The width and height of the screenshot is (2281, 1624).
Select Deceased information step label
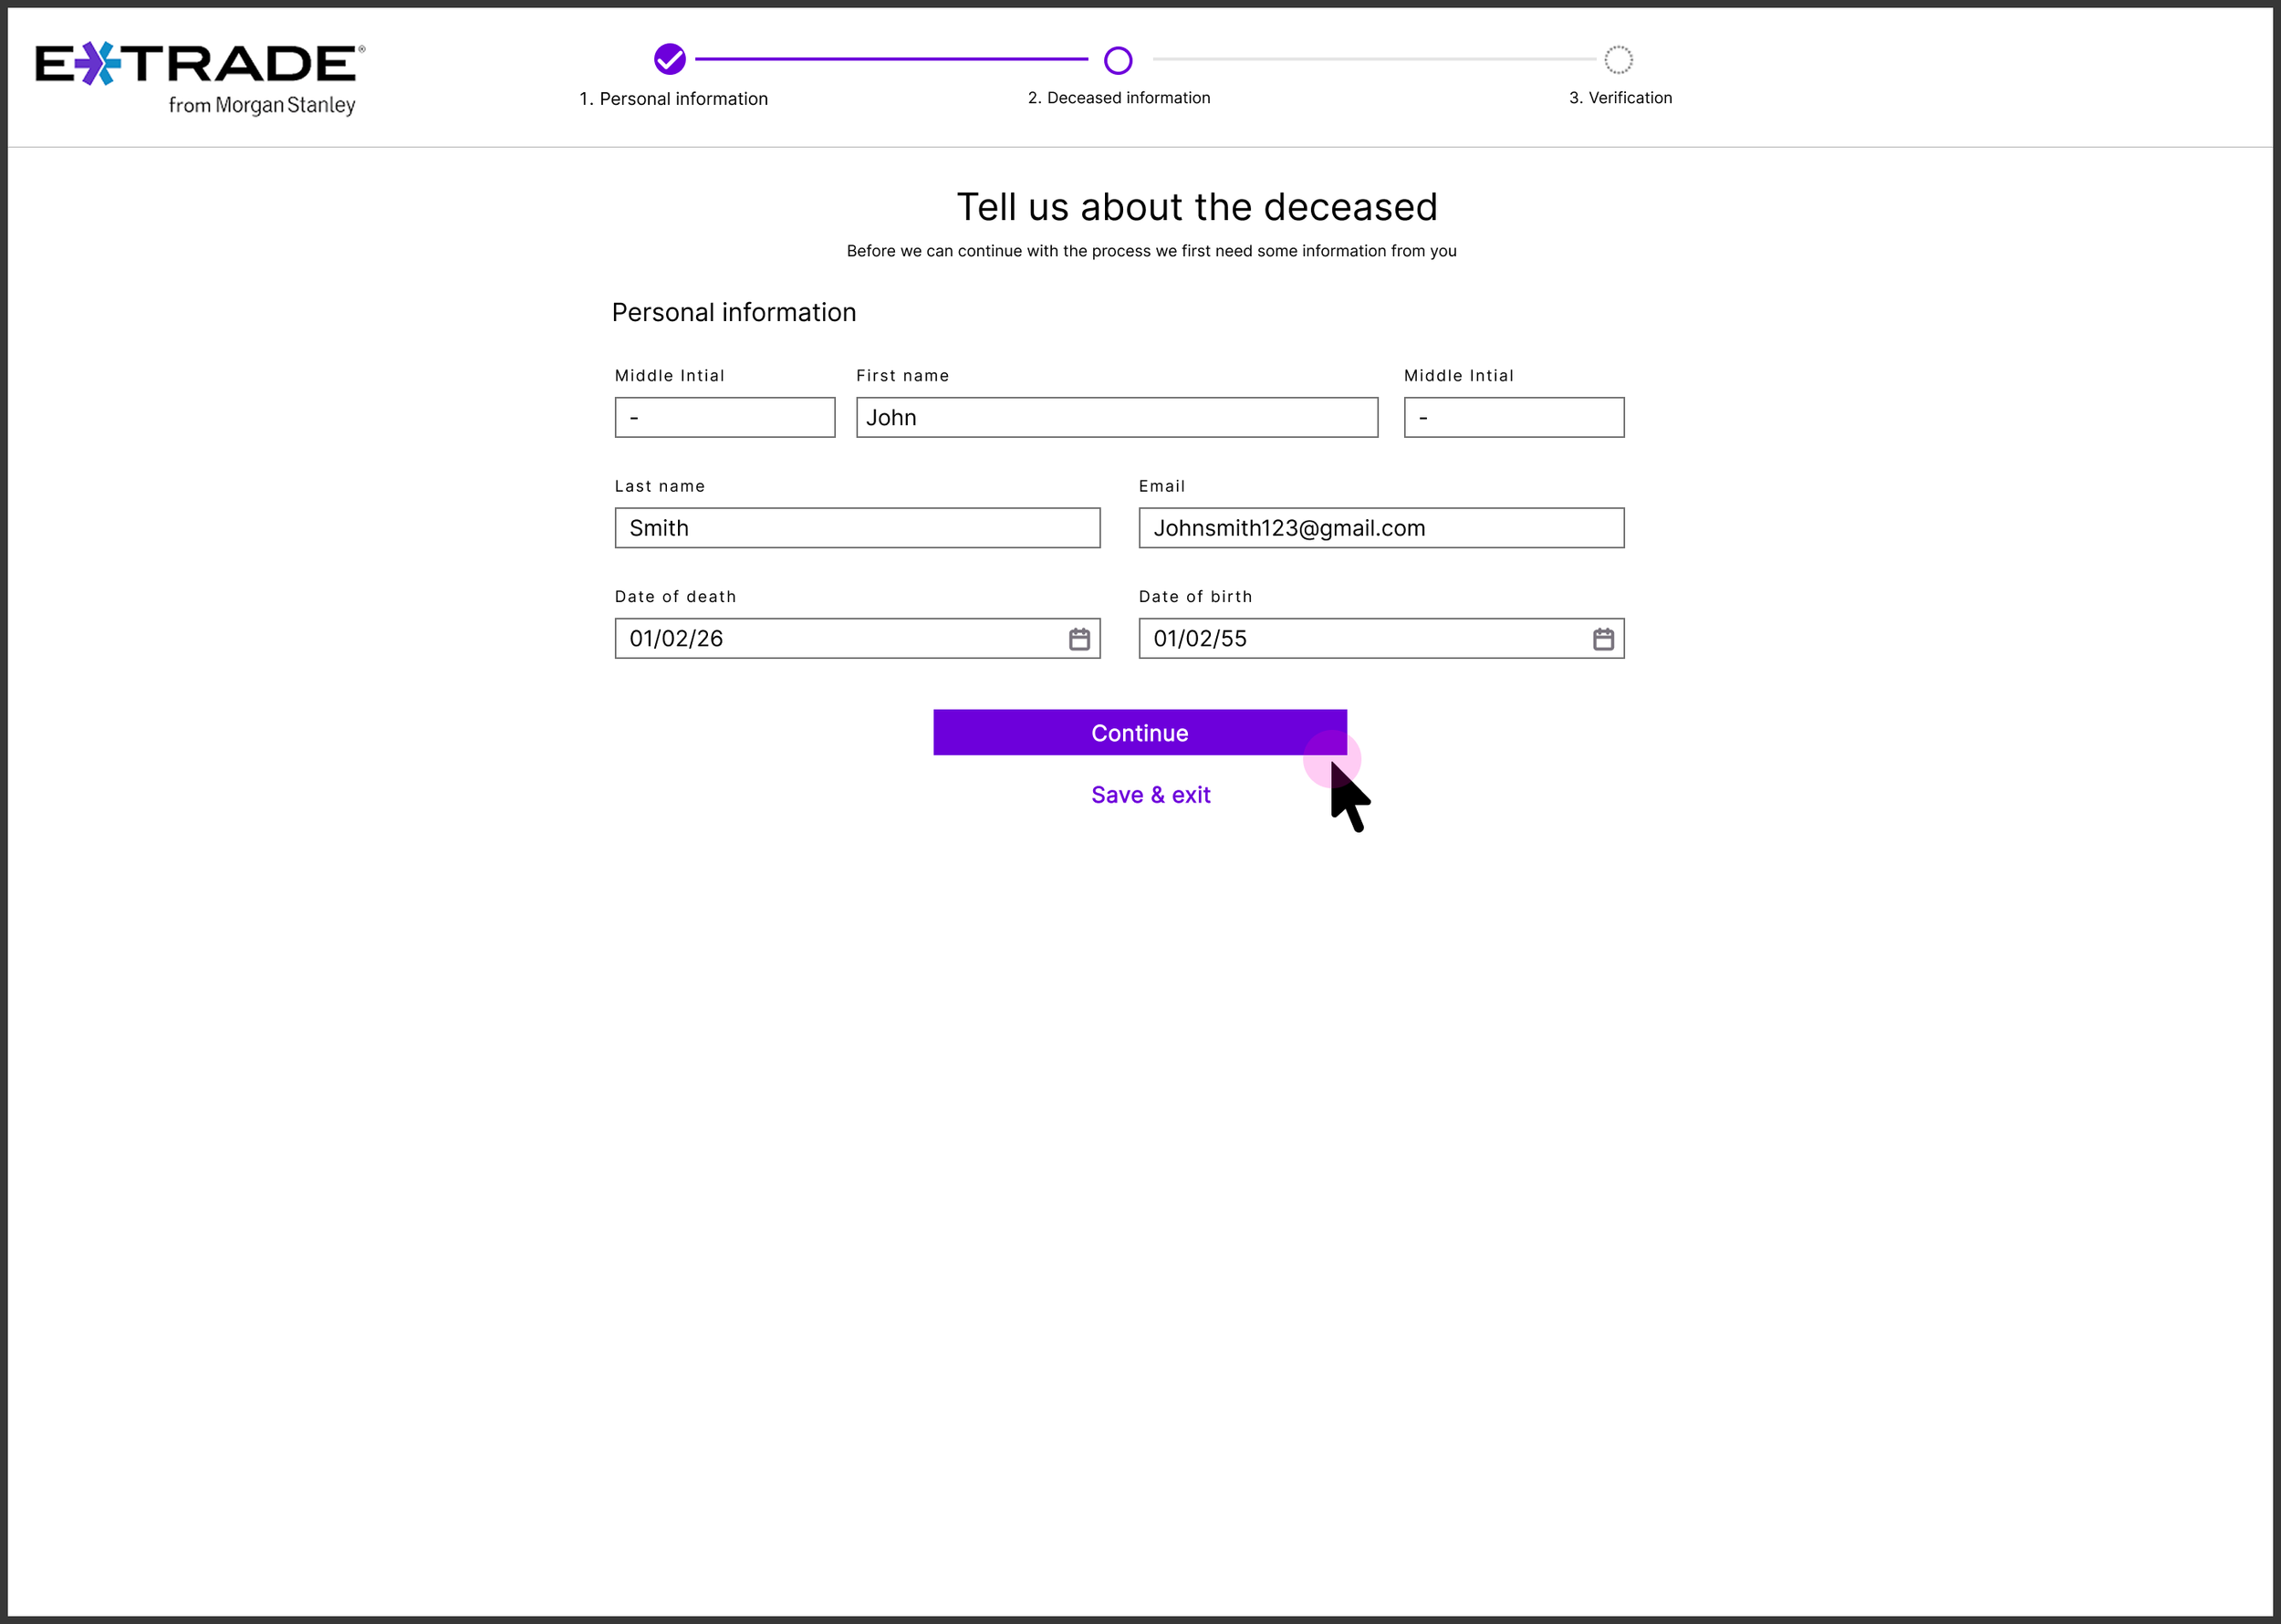(1118, 98)
